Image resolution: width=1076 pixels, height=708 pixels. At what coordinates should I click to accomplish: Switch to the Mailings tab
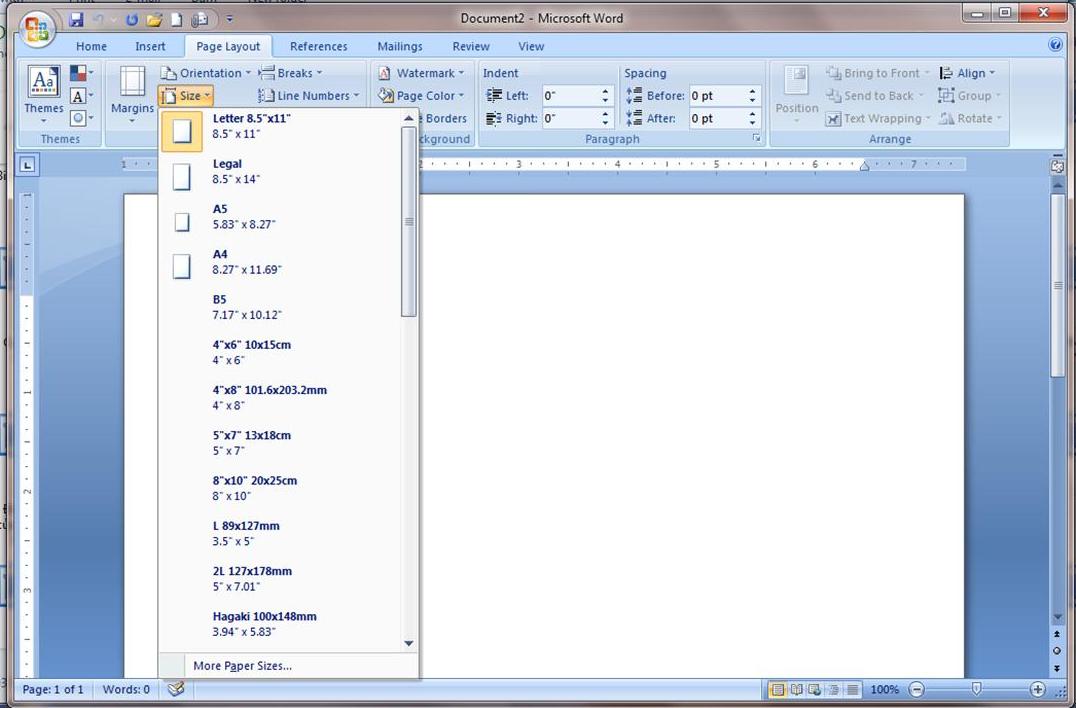point(399,46)
